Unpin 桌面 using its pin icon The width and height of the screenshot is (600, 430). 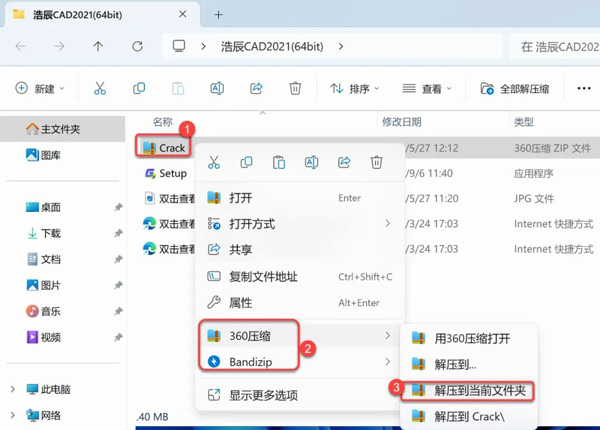click(118, 207)
